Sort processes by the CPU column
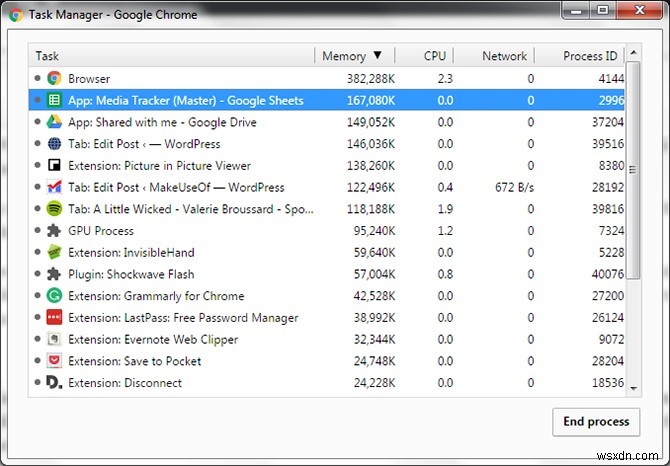Viewport: 670px width, 466px height. point(424,56)
